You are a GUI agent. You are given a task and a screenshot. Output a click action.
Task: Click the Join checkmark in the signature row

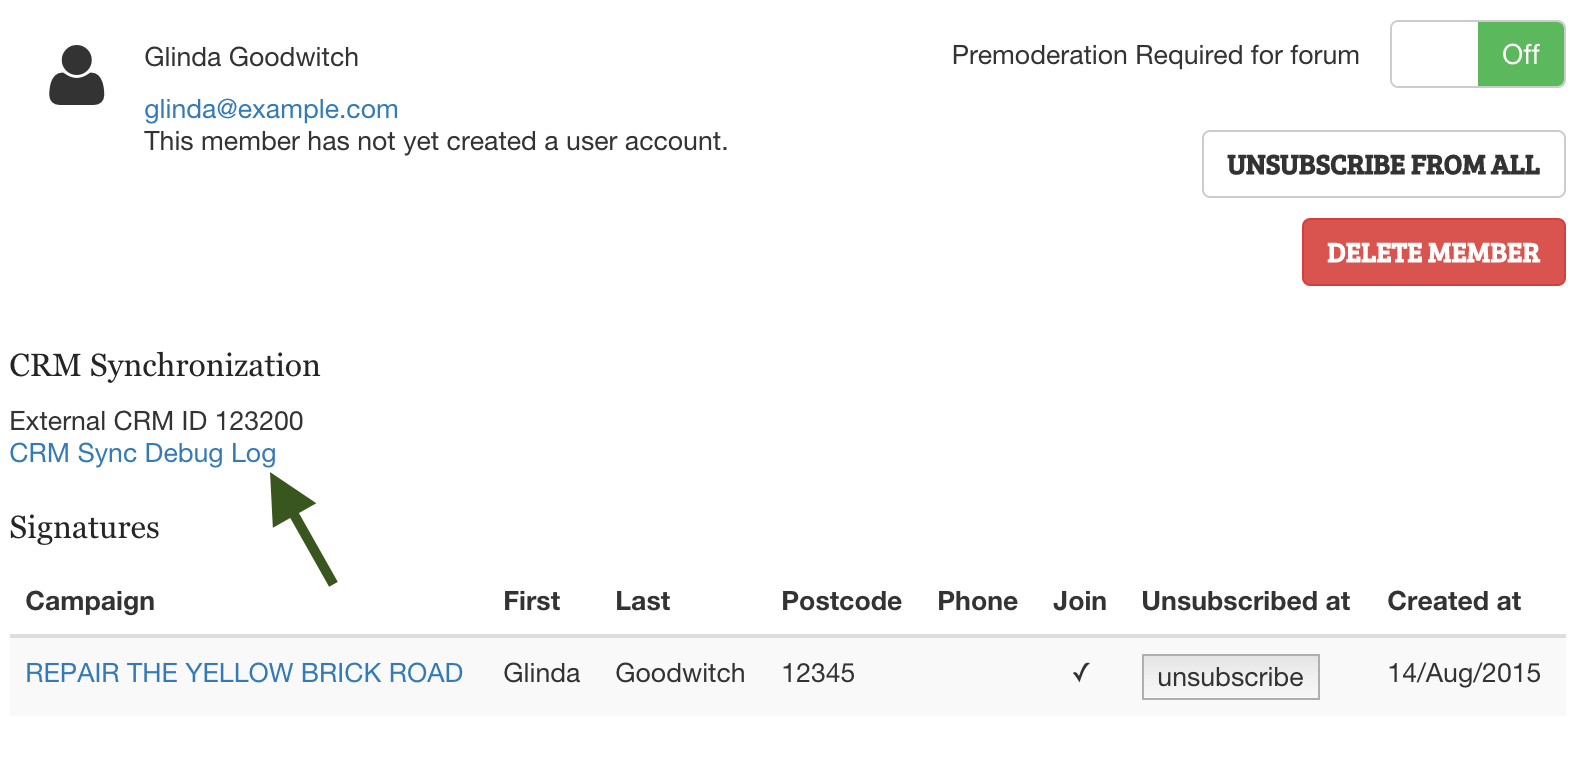[x=1081, y=673]
